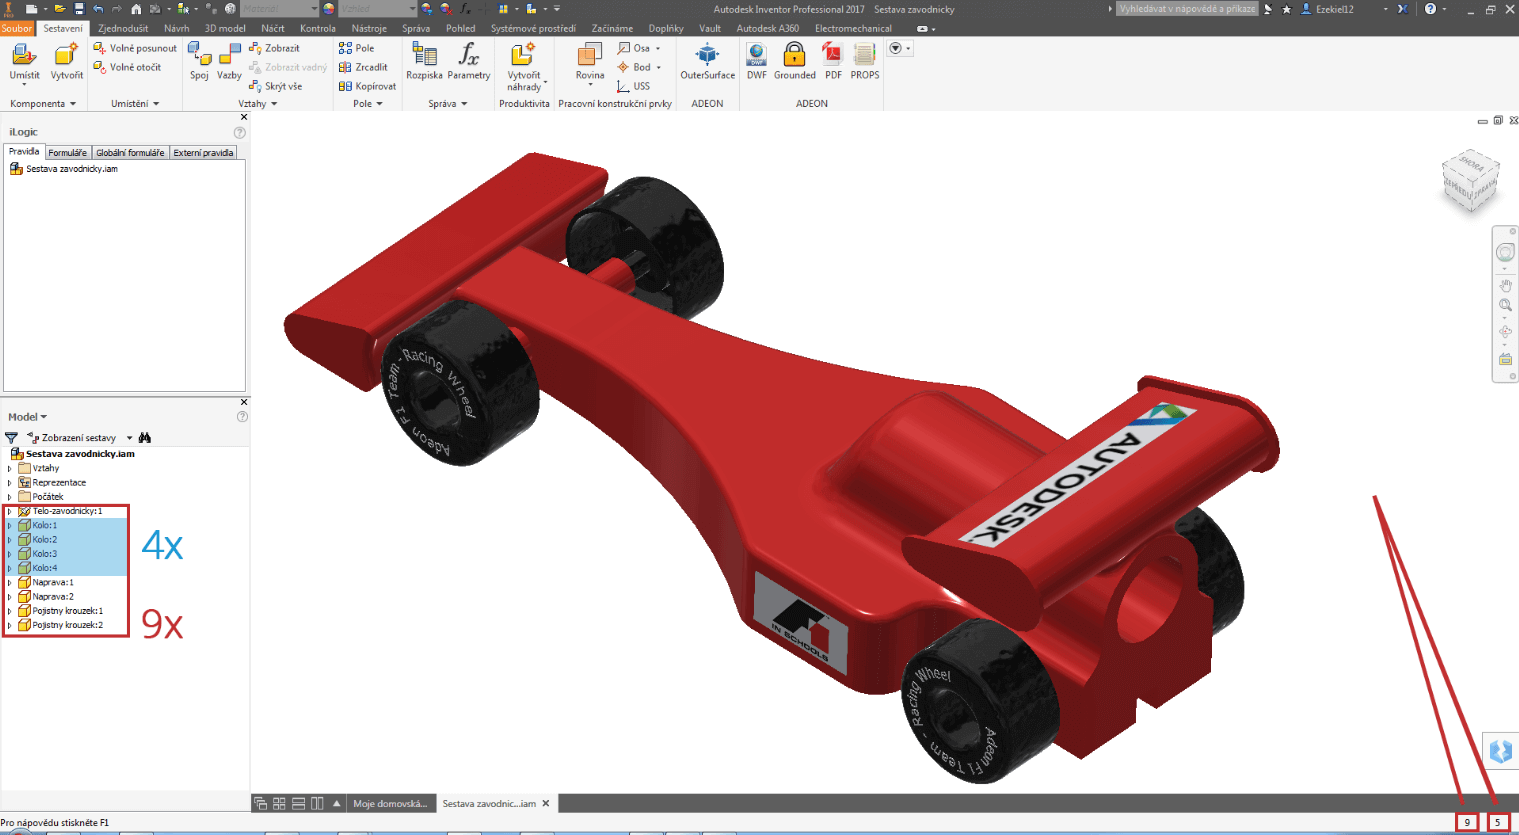Viewport: 1519px width, 835px height.
Task: Click the find binoculars icon in Model browser
Action: coord(145,438)
